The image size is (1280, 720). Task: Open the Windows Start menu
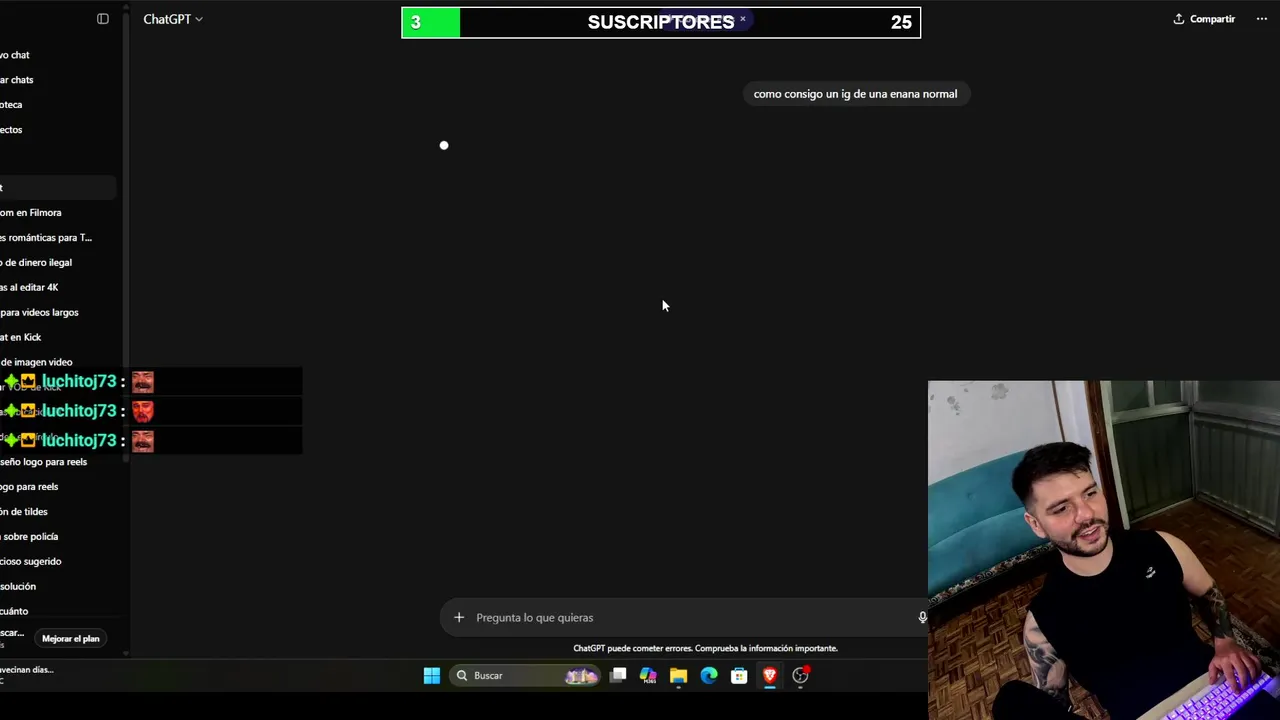(431, 676)
